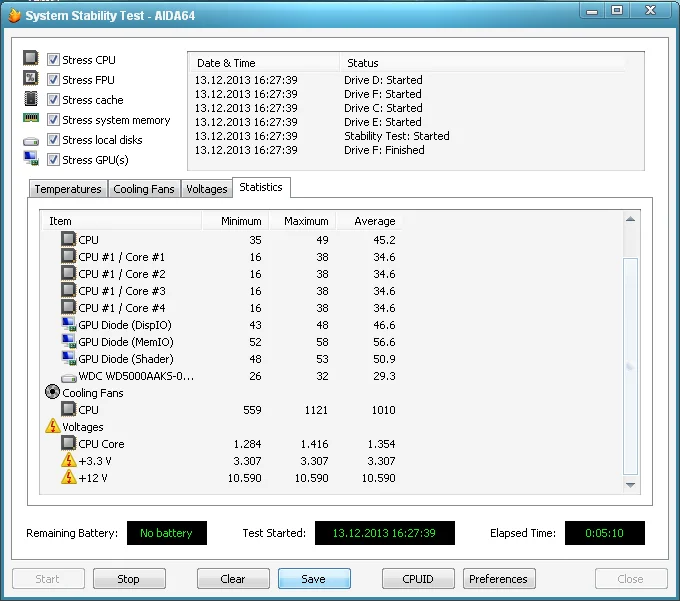Screen dimensions: 680x601
Task: Click the +12 V warning icon
Action: [x=68, y=478]
